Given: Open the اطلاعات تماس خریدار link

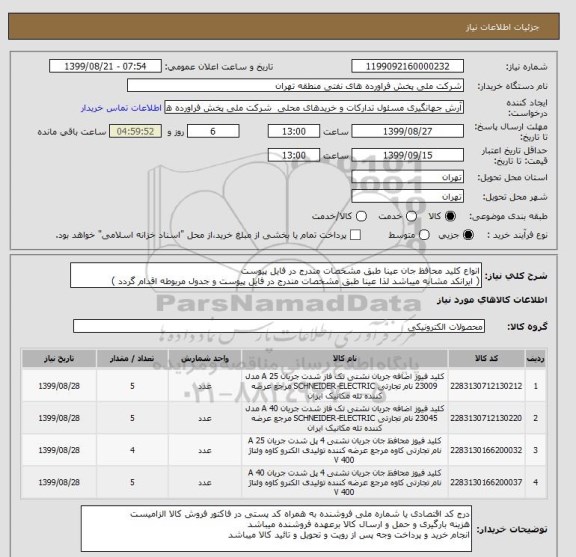Looking at the screenshot, I should coord(121,108).
